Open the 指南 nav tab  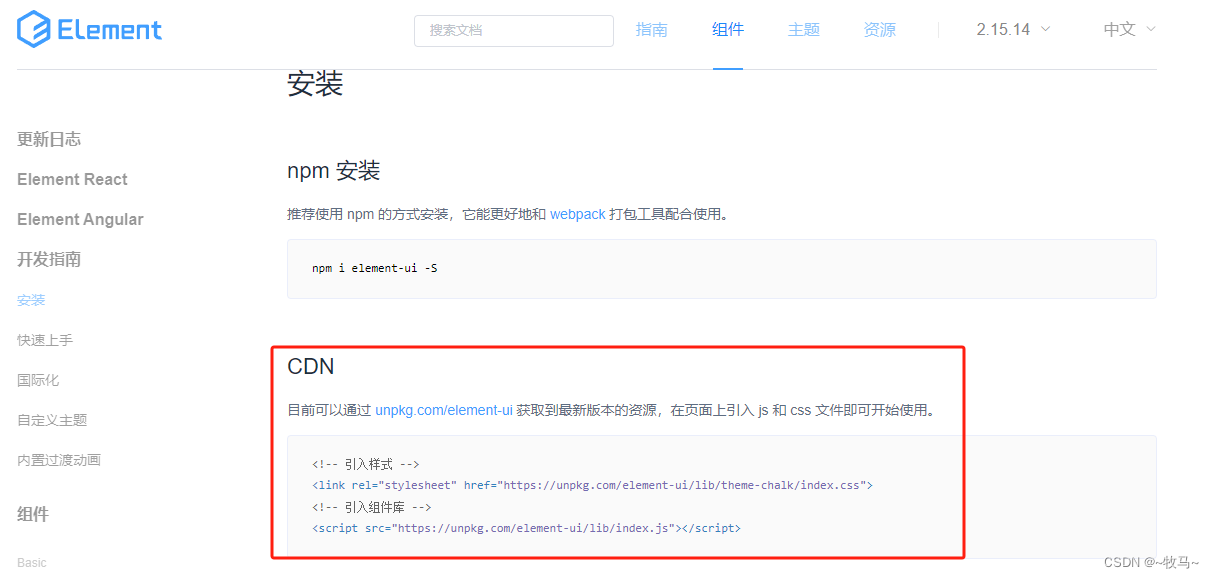652,30
